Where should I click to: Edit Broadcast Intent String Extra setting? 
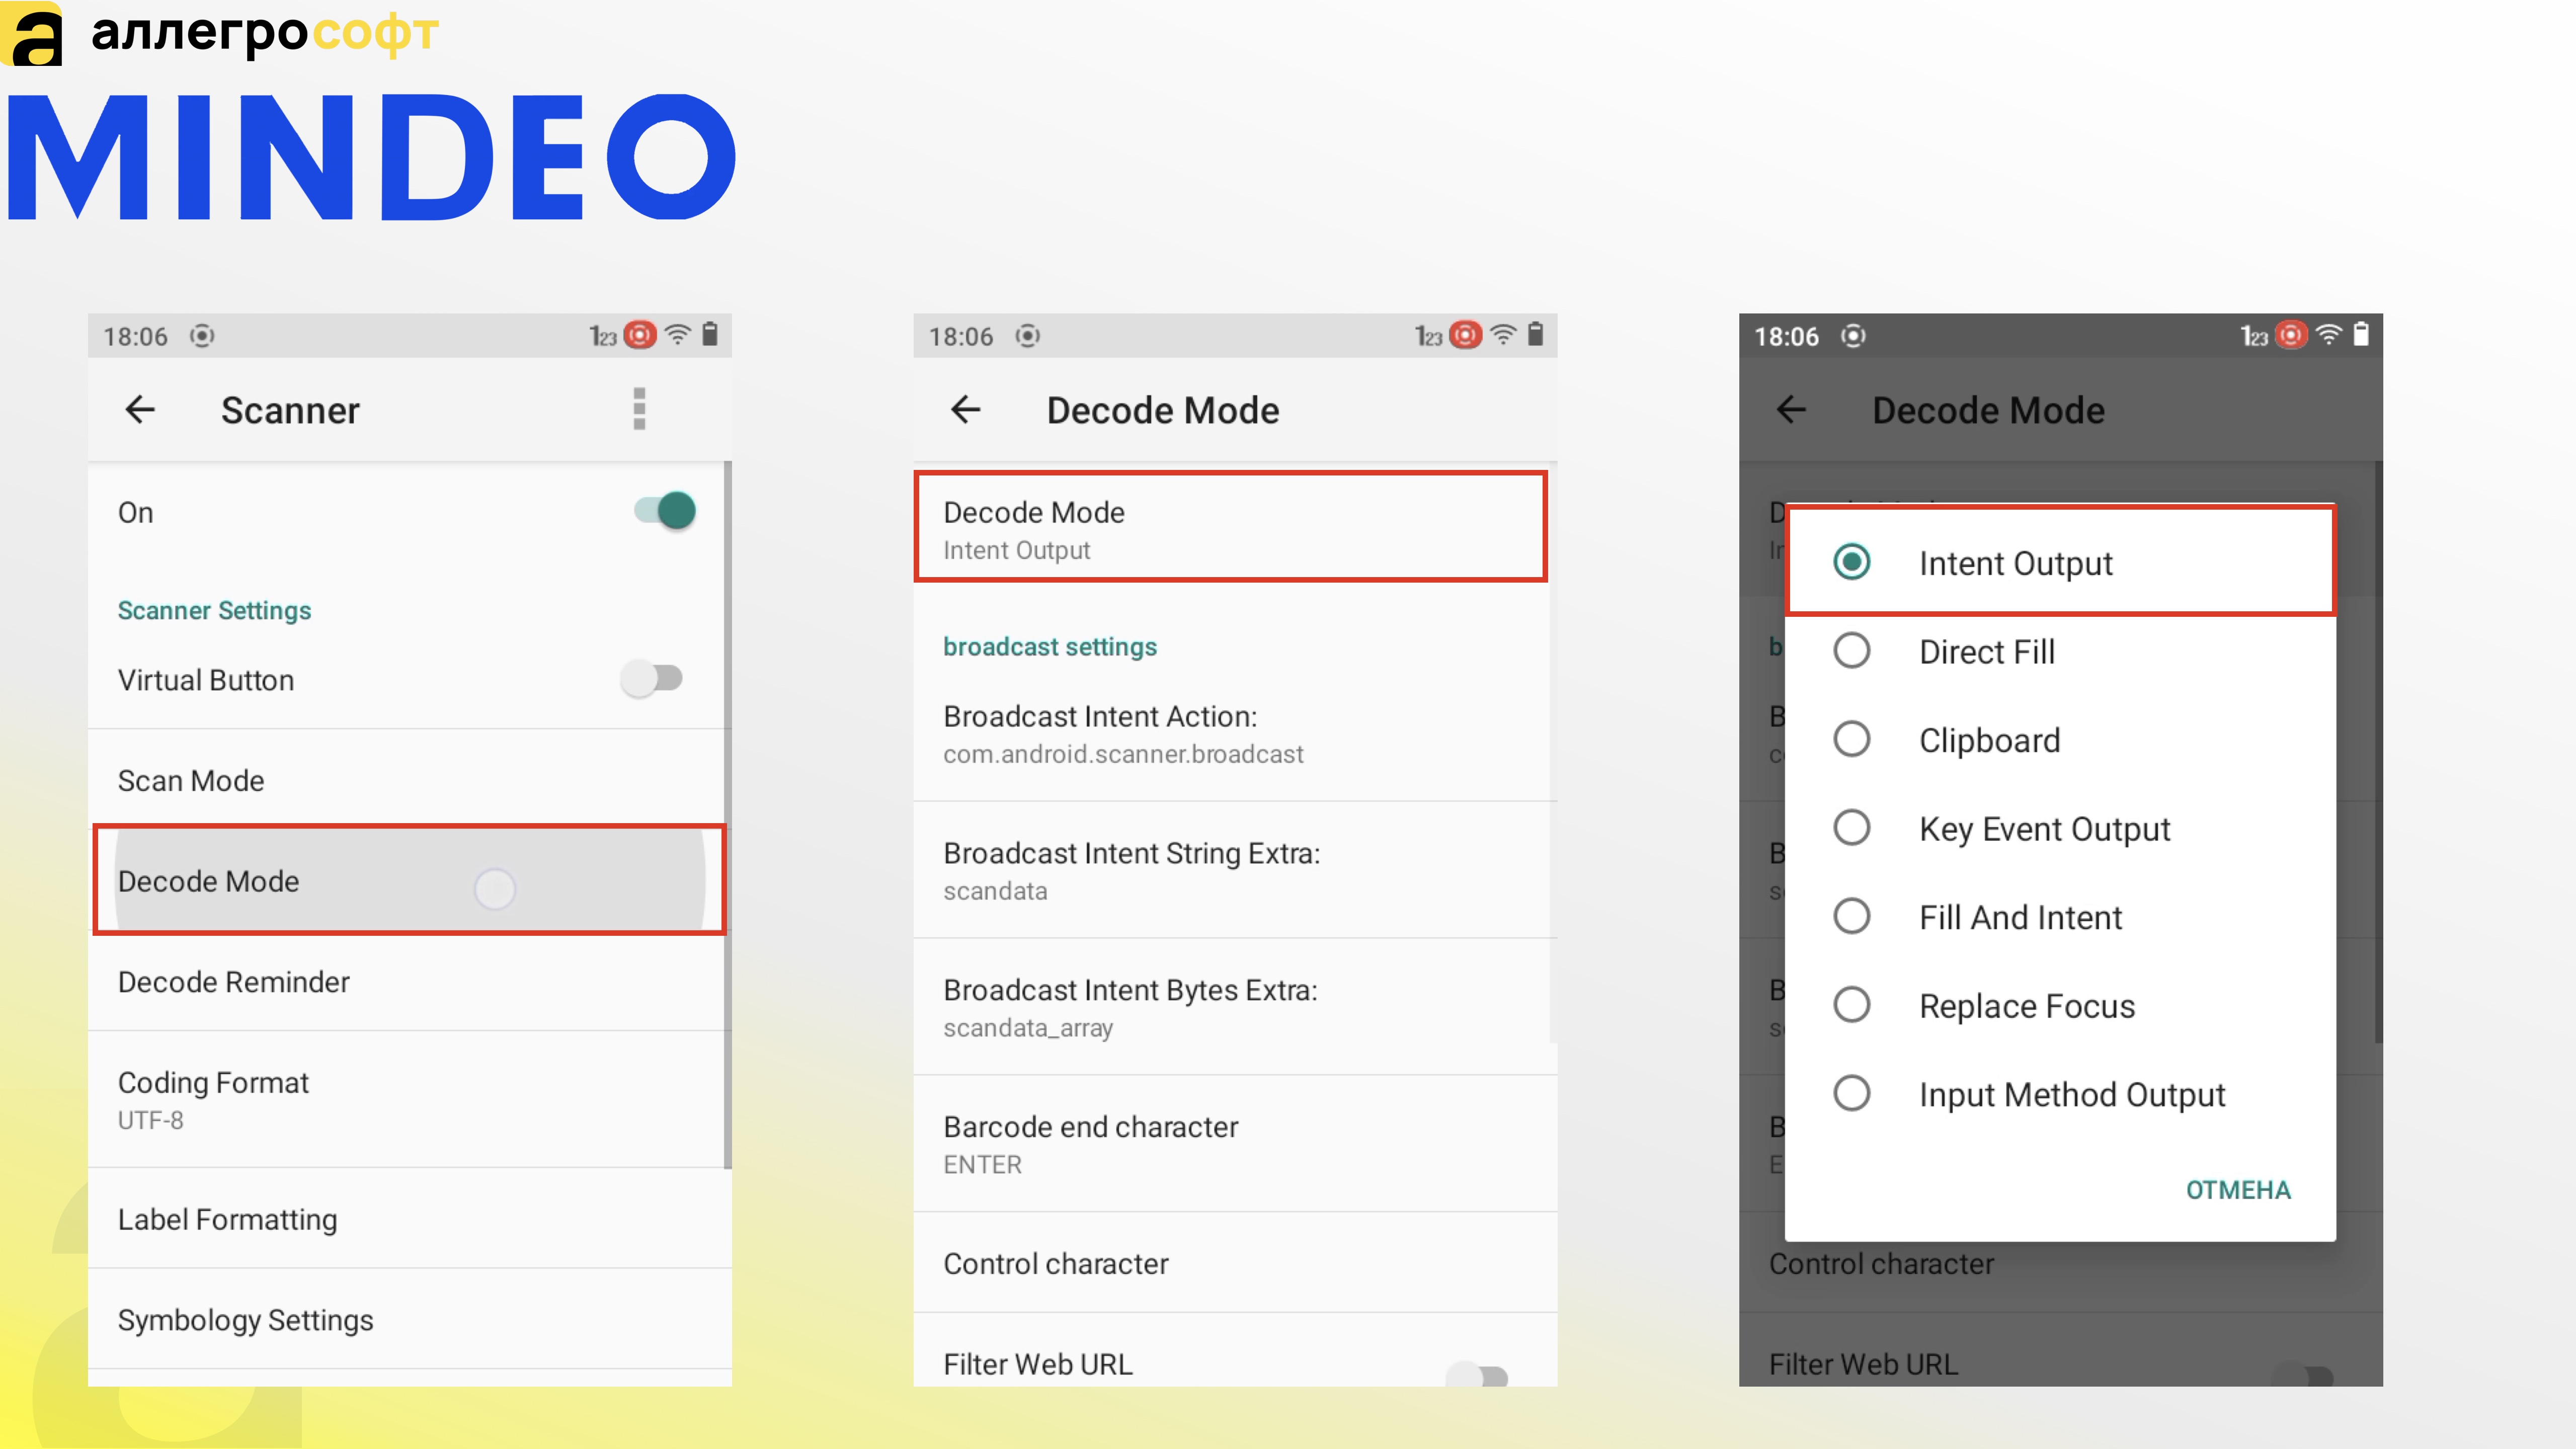tap(1235, 870)
